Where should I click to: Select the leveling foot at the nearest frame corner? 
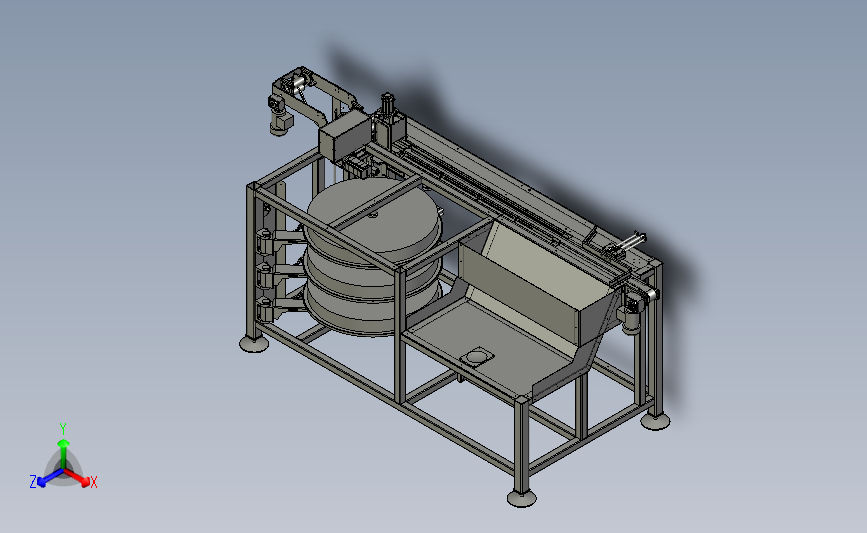pyautogui.click(x=521, y=497)
